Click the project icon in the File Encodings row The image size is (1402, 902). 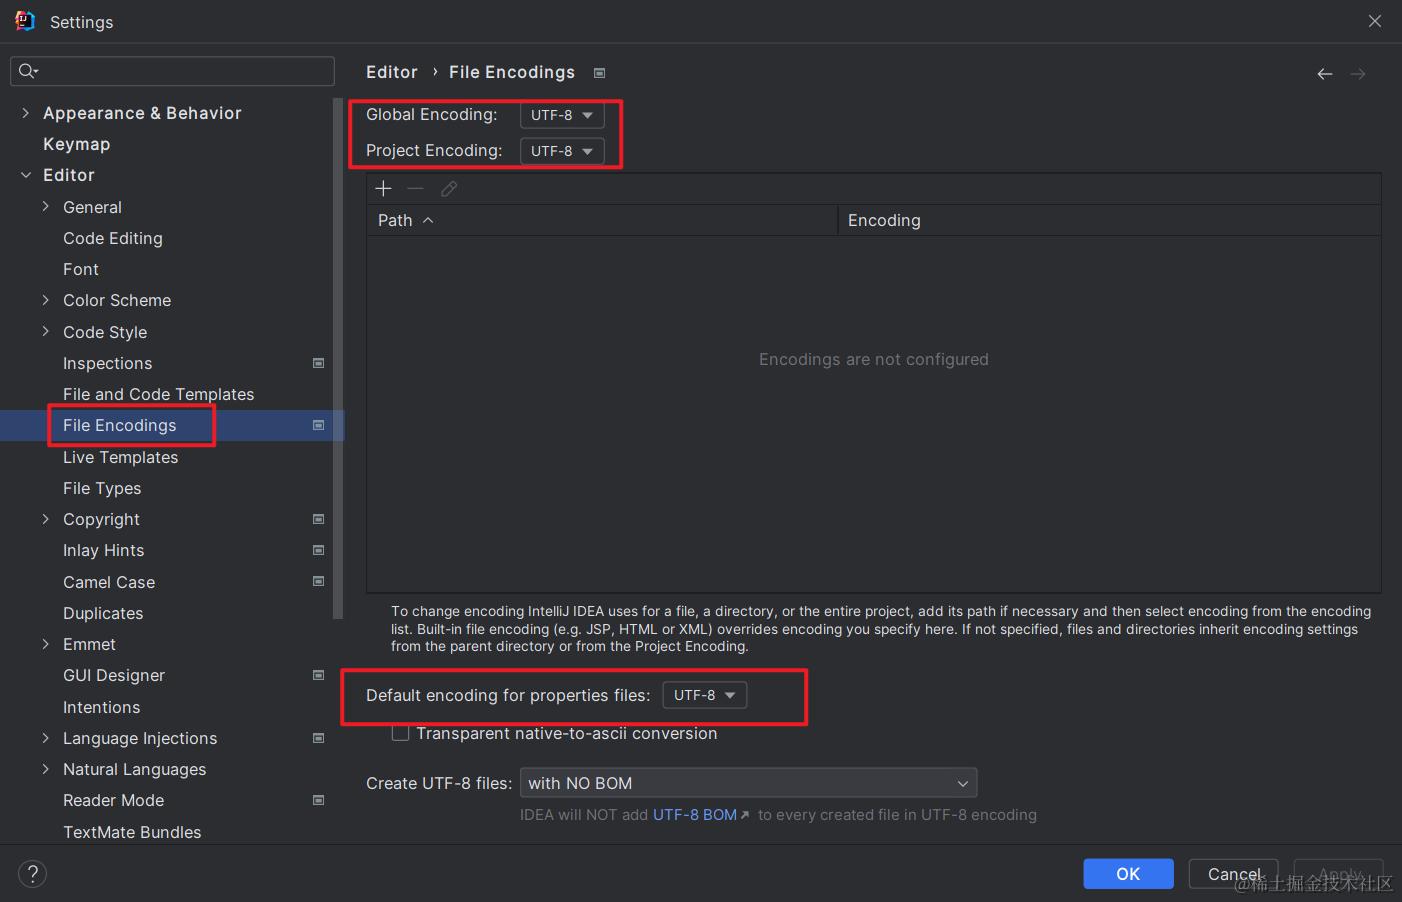[319, 425]
